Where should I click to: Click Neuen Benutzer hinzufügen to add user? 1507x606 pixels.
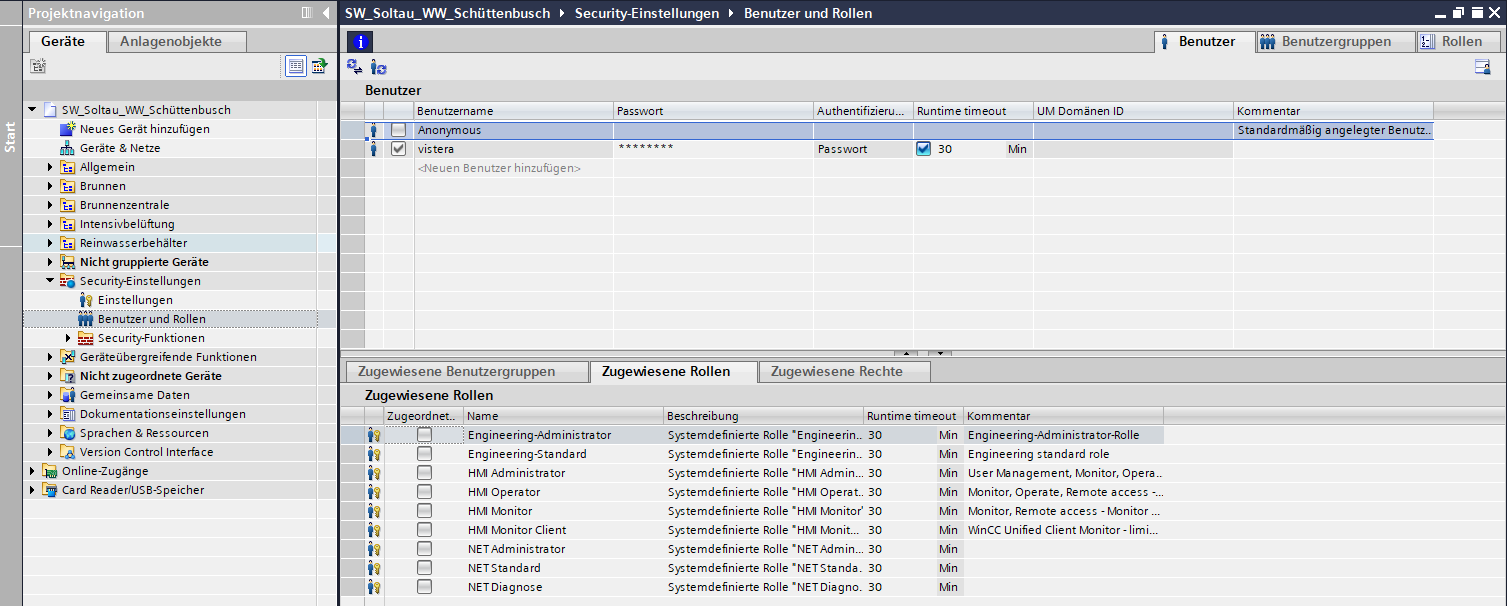tap(499, 168)
